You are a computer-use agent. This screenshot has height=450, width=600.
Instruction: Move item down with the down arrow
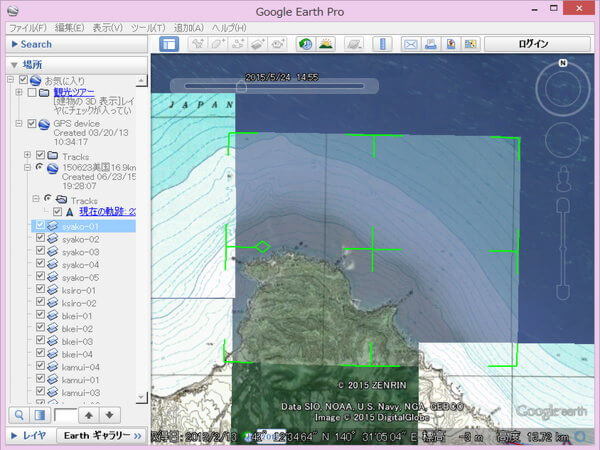point(109,415)
